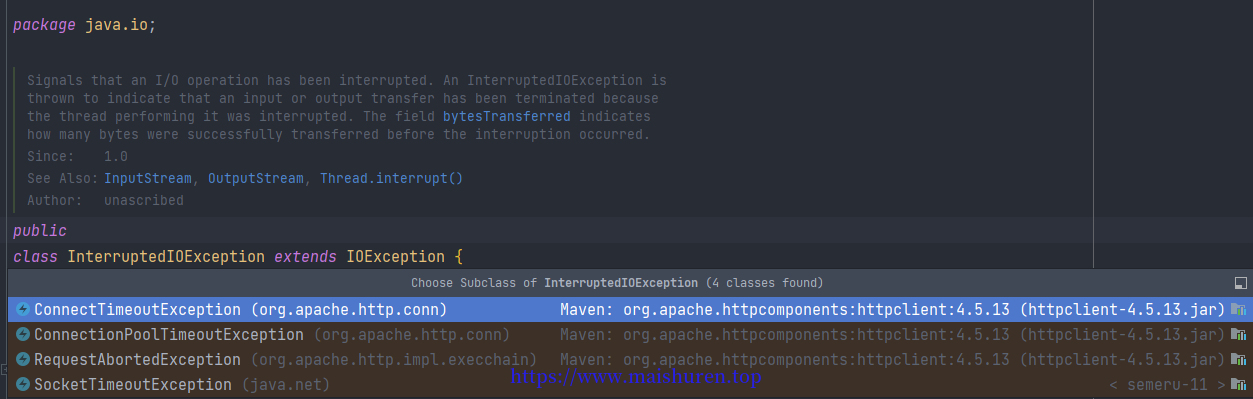Click the semeru-11 SDK icon
The width and height of the screenshot is (1253, 399).
pos(1239,384)
